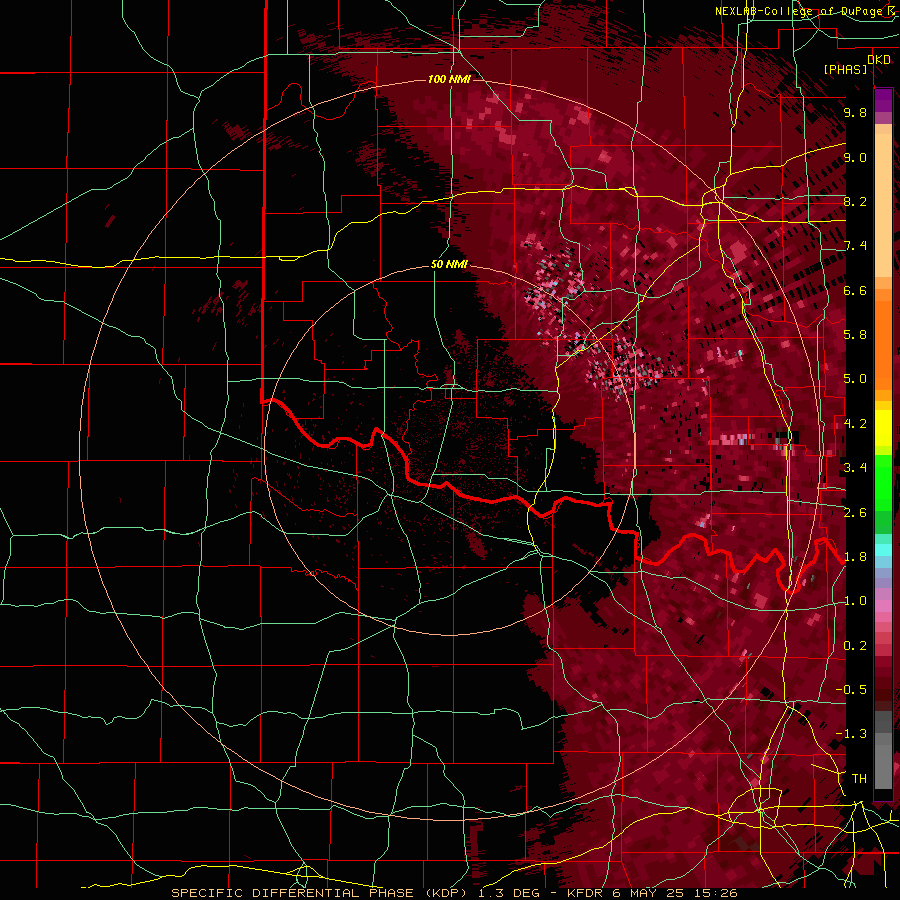Click the 4.2 scale value label
Viewport: 900px width, 900px height.
click(855, 424)
